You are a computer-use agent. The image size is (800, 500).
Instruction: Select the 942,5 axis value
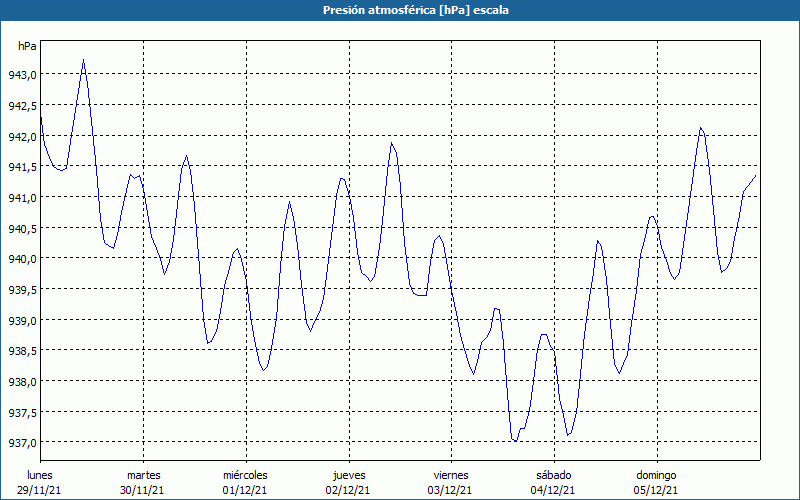(22, 106)
